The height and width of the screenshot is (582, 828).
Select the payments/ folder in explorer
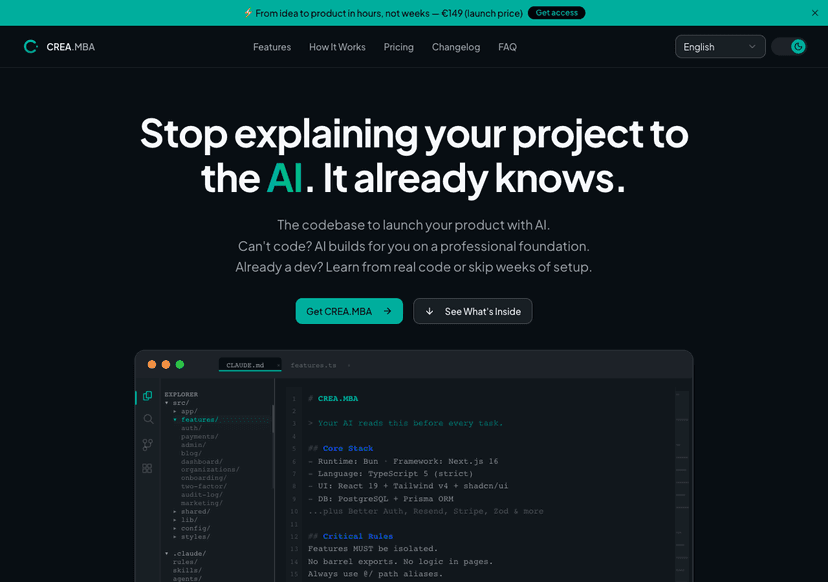pos(199,436)
